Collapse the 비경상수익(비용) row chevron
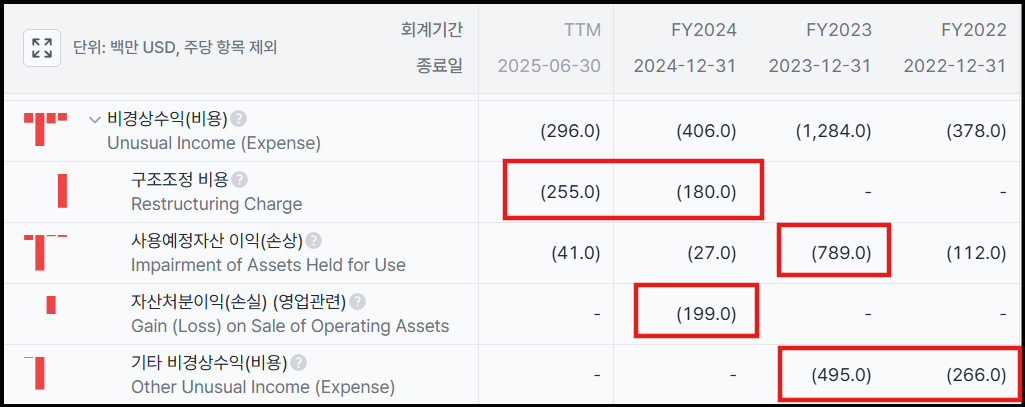The height and width of the screenshot is (407, 1025). [x=95, y=120]
